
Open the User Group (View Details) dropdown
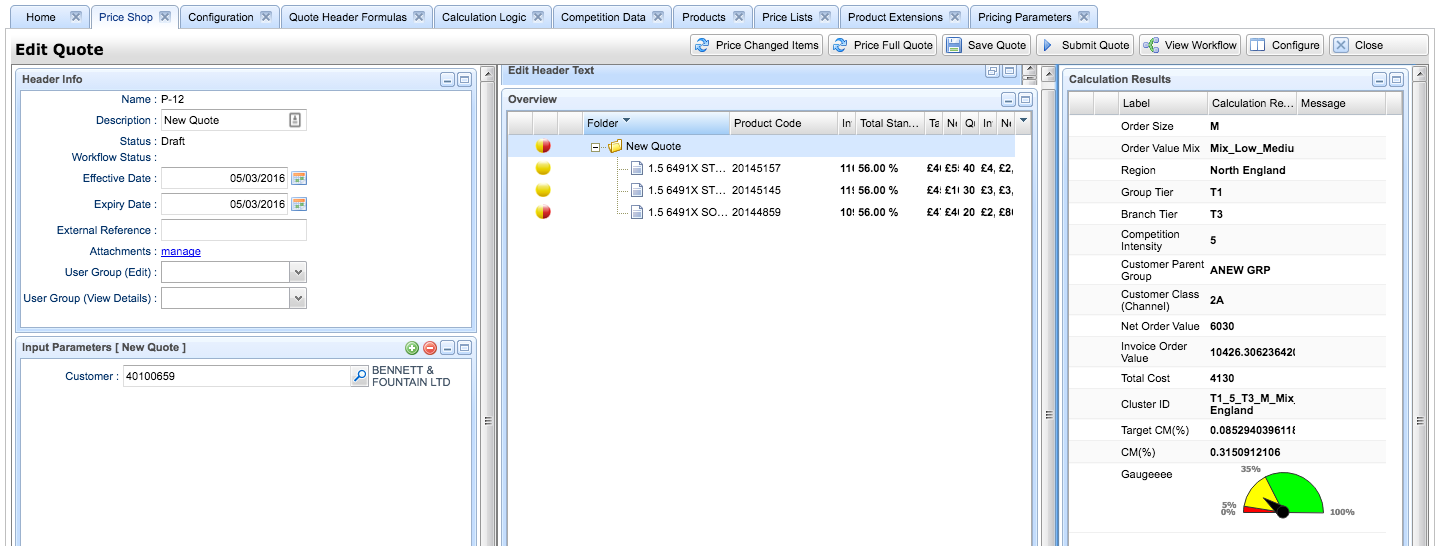click(297, 298)
